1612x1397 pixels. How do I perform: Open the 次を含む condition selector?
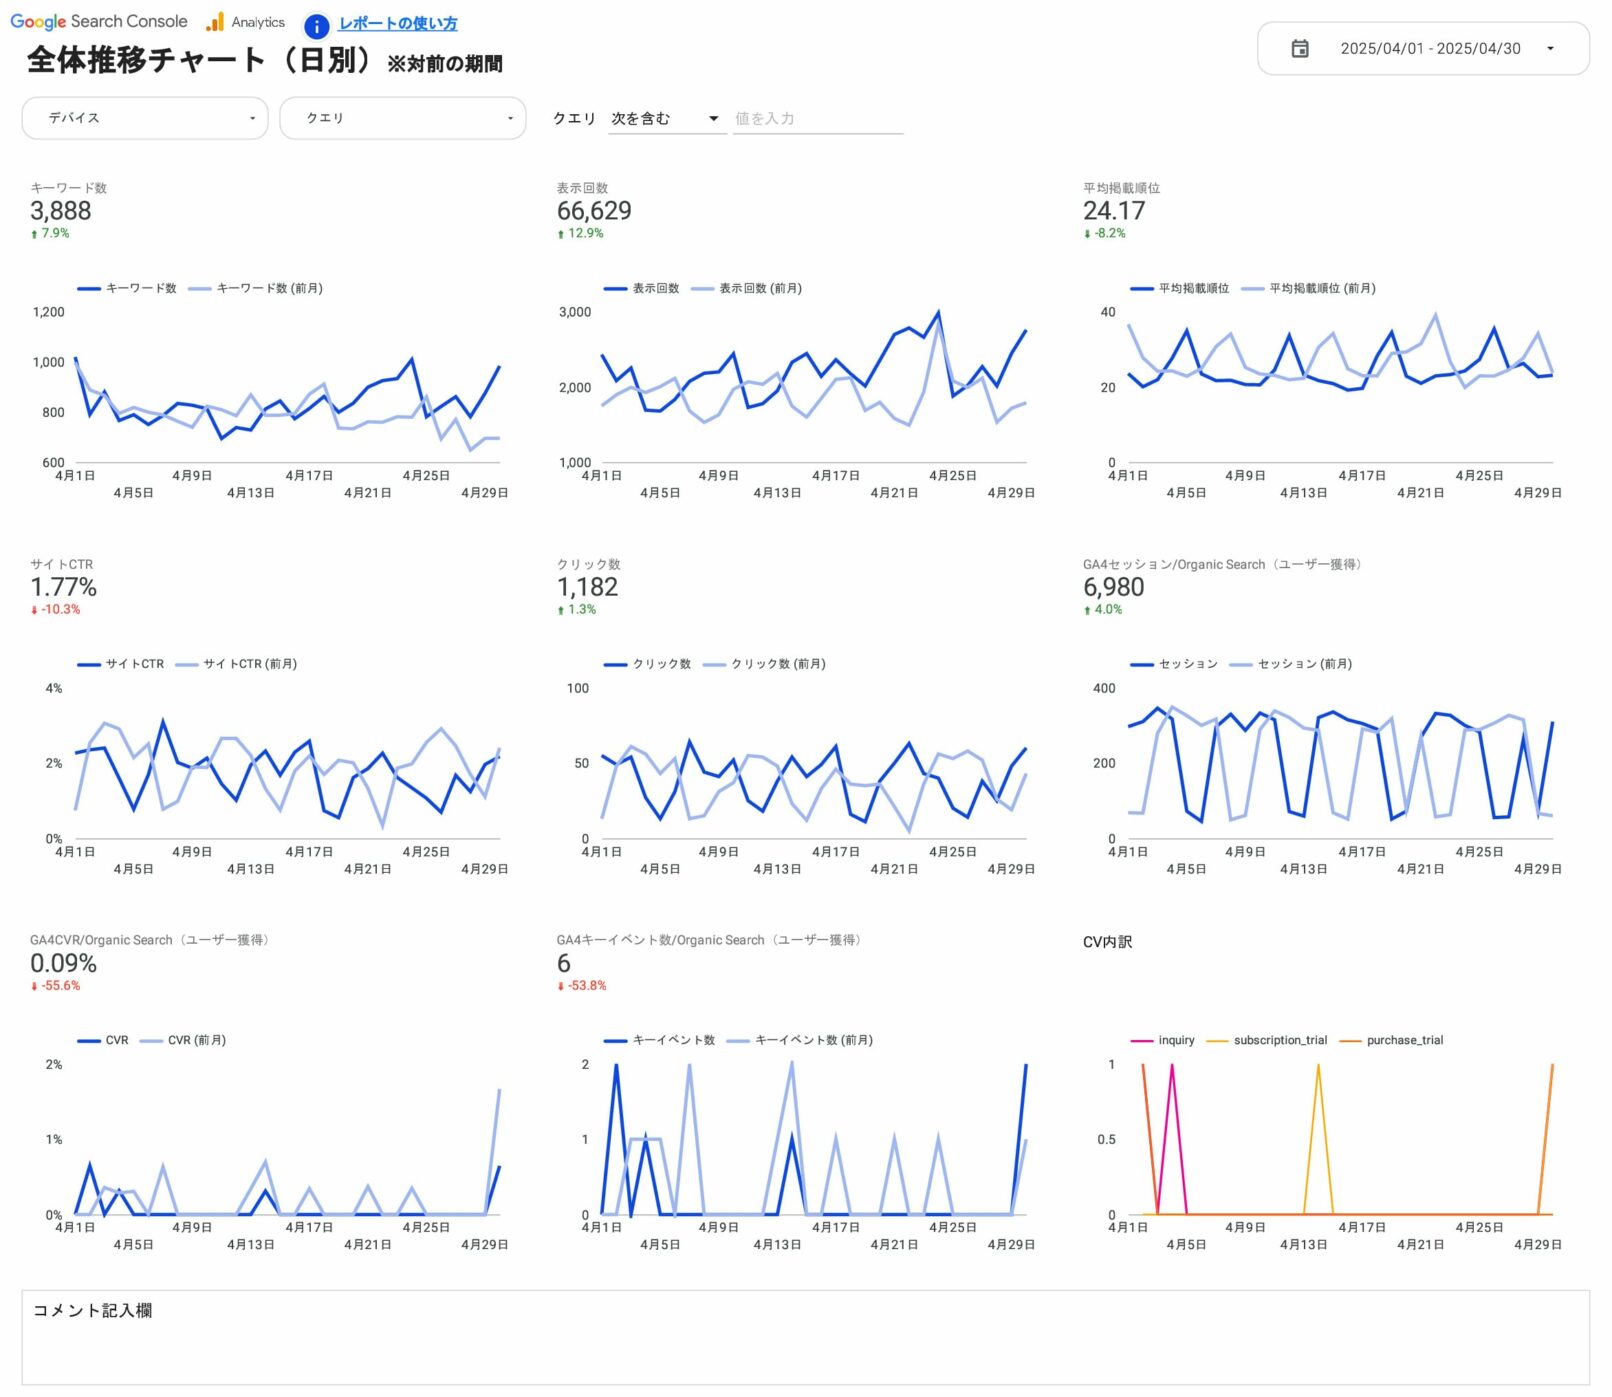pyautogui.click(x=665, y=118)
